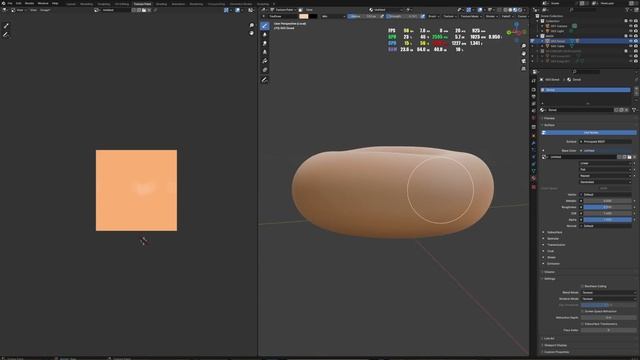The width and height of the screenshot is (640, 360).
Task: Open the Object Data properties tab
Action: 533,171
